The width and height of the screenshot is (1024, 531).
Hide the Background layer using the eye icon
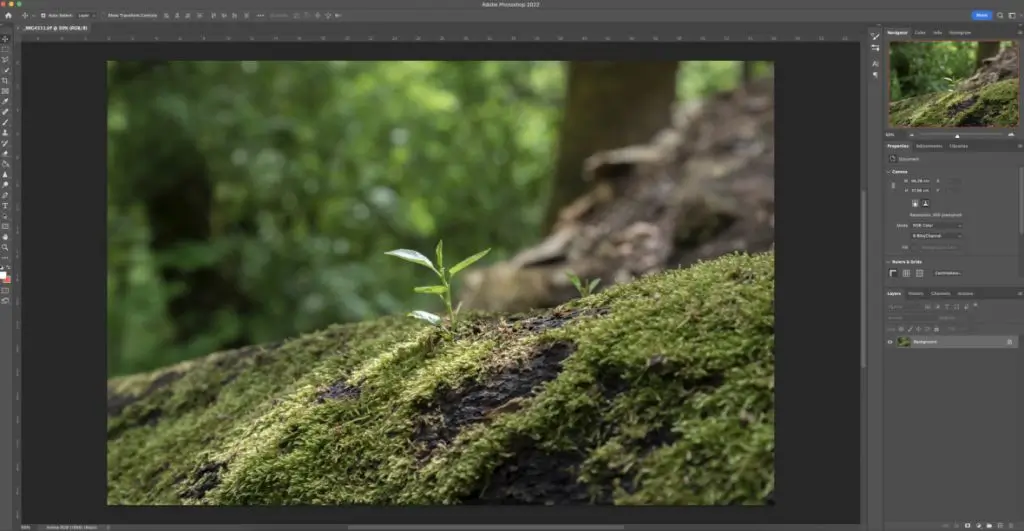(x=891, y=342)
